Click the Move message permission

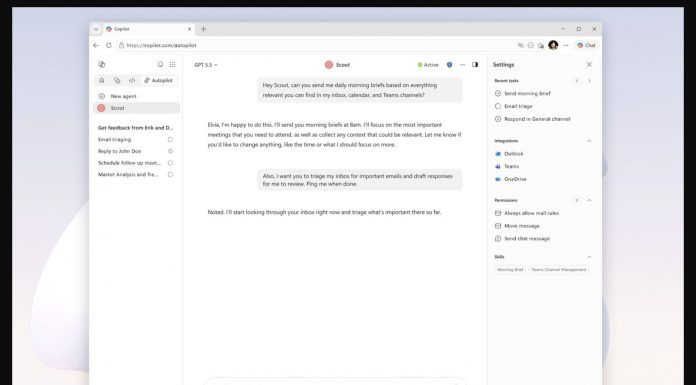pos(517,226)
